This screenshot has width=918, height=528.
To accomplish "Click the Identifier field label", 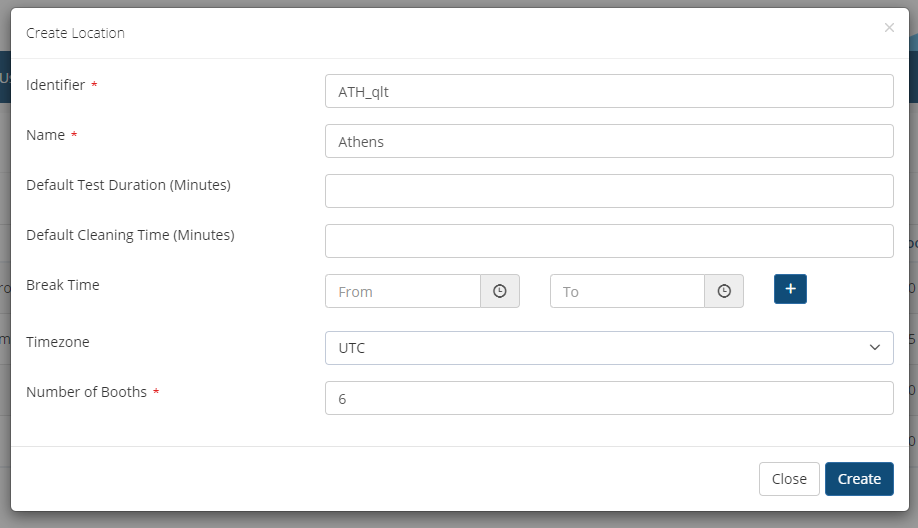I will tap(56, 85).
